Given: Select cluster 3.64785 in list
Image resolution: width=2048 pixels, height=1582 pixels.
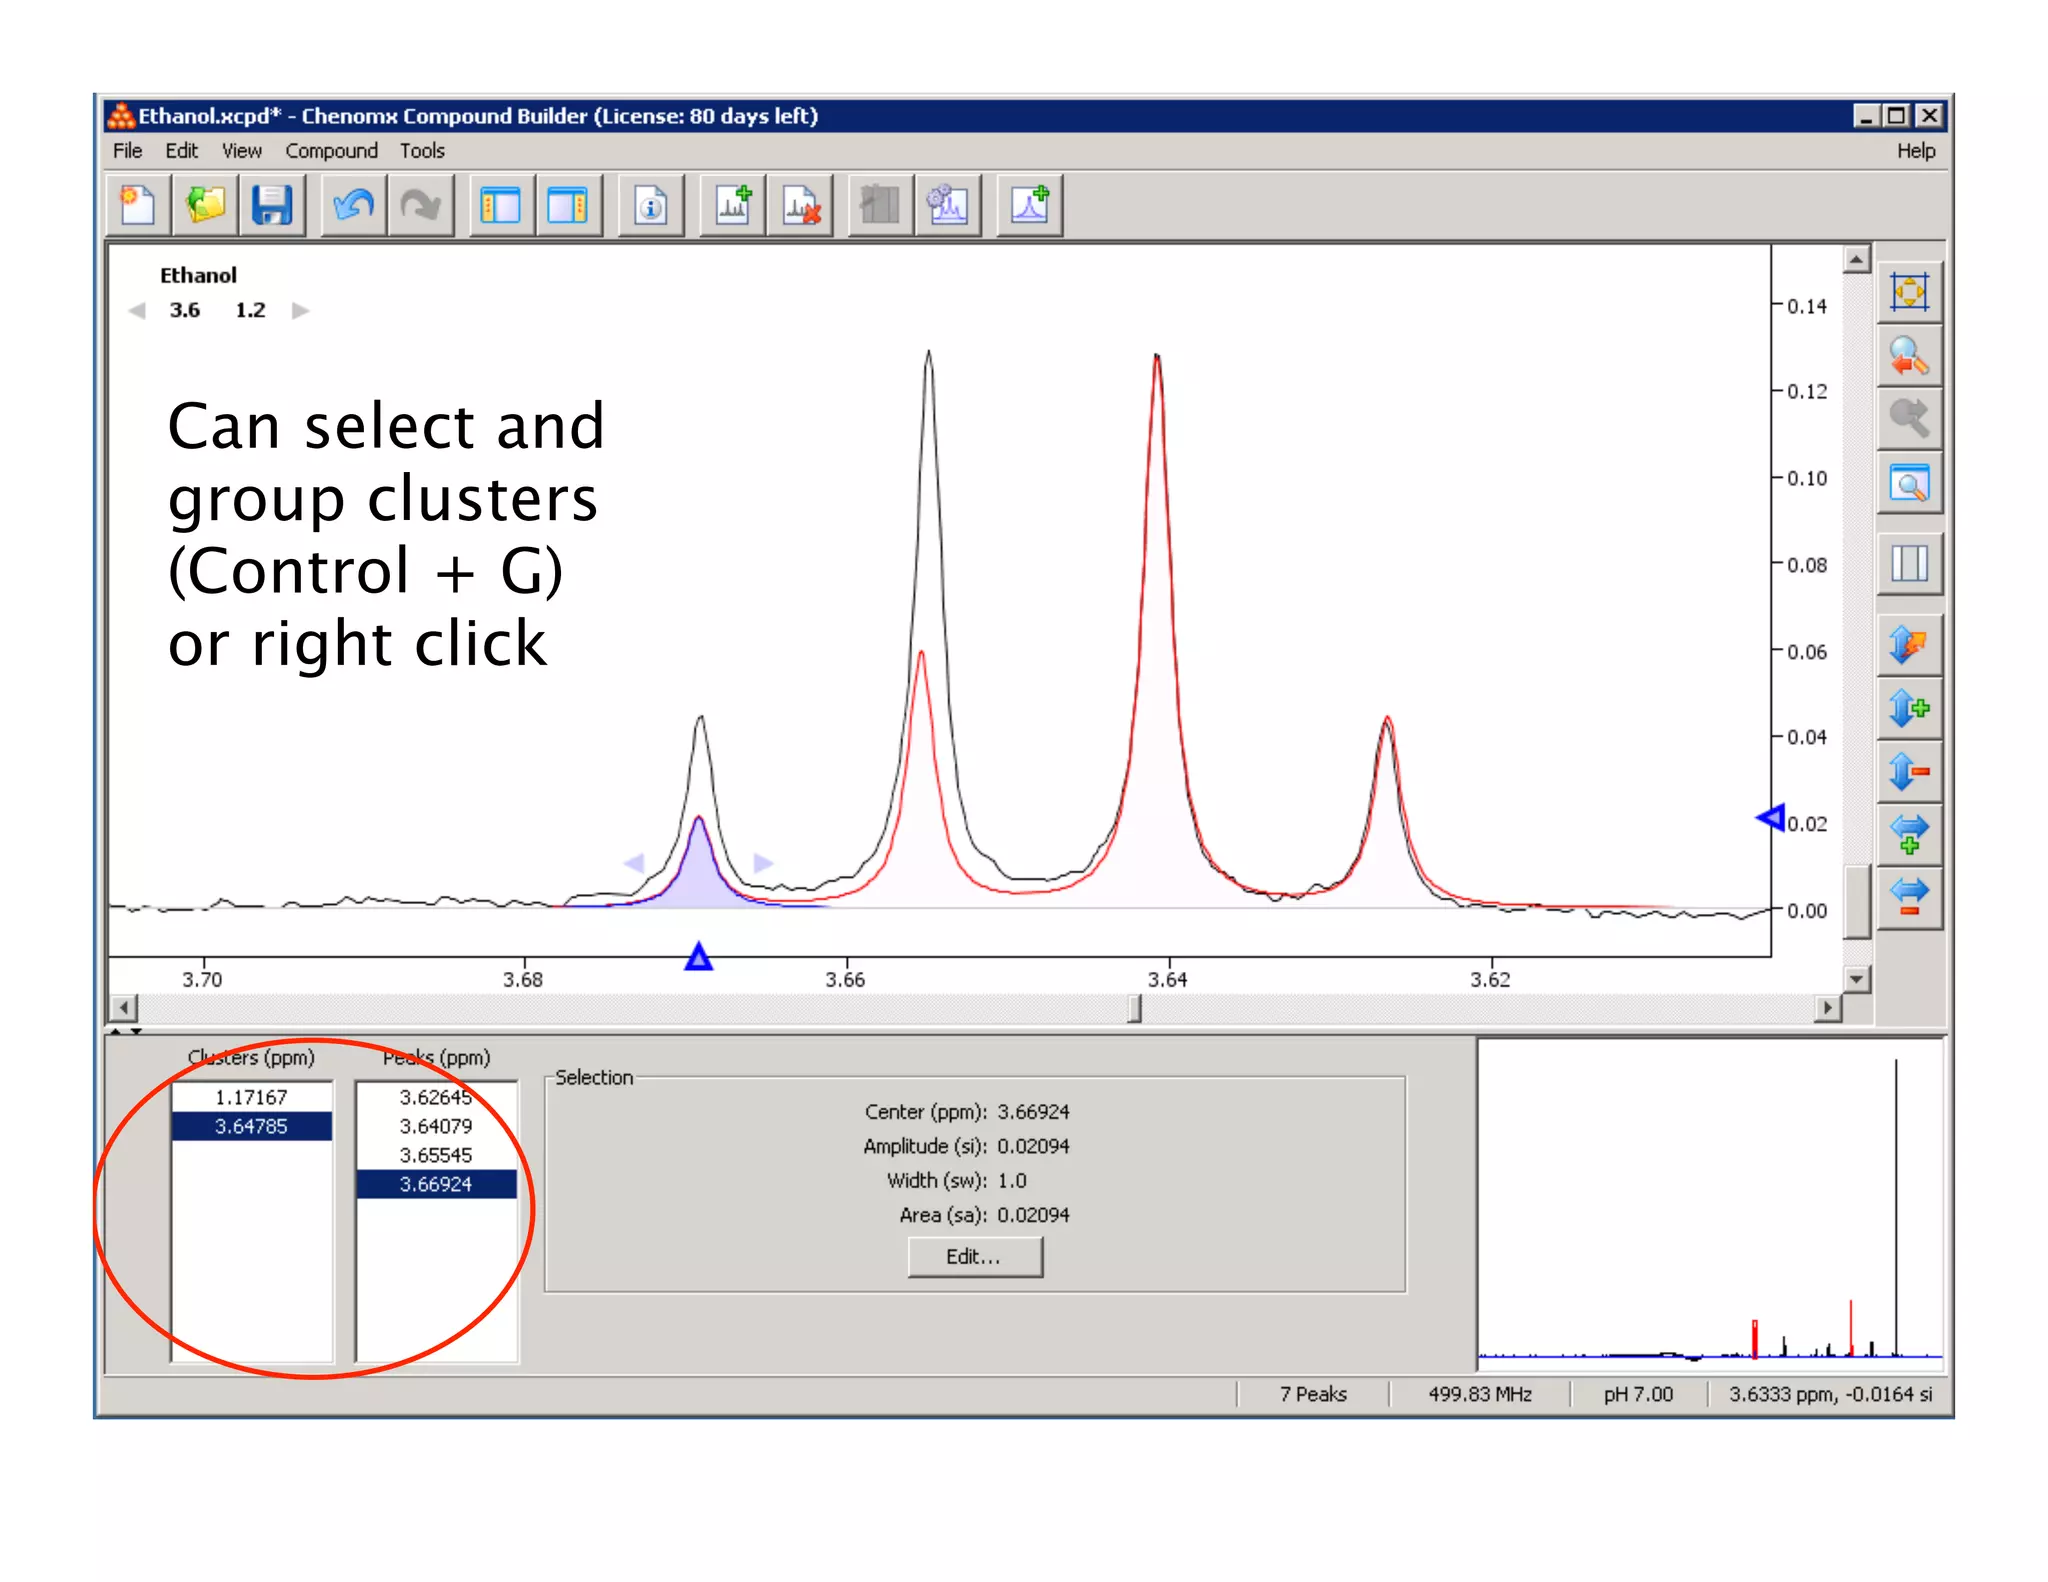Looking at the screenshot, I should pos(251,1127).
